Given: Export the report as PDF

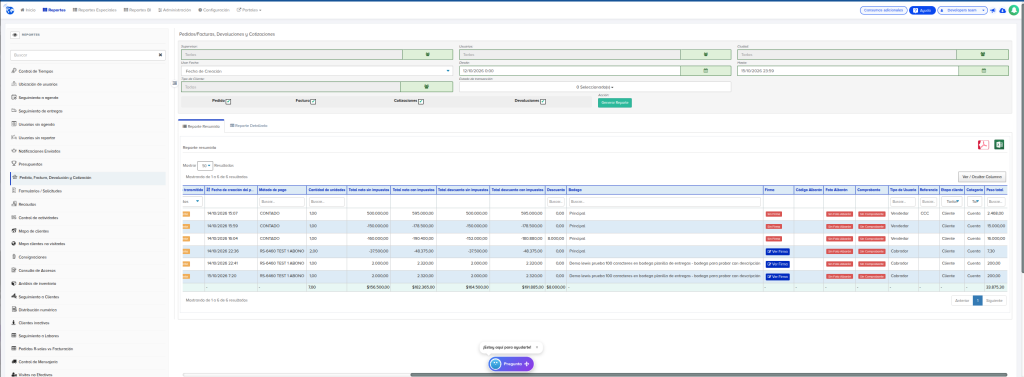Looking at the screenshot, I should click(x=983, y=144).
